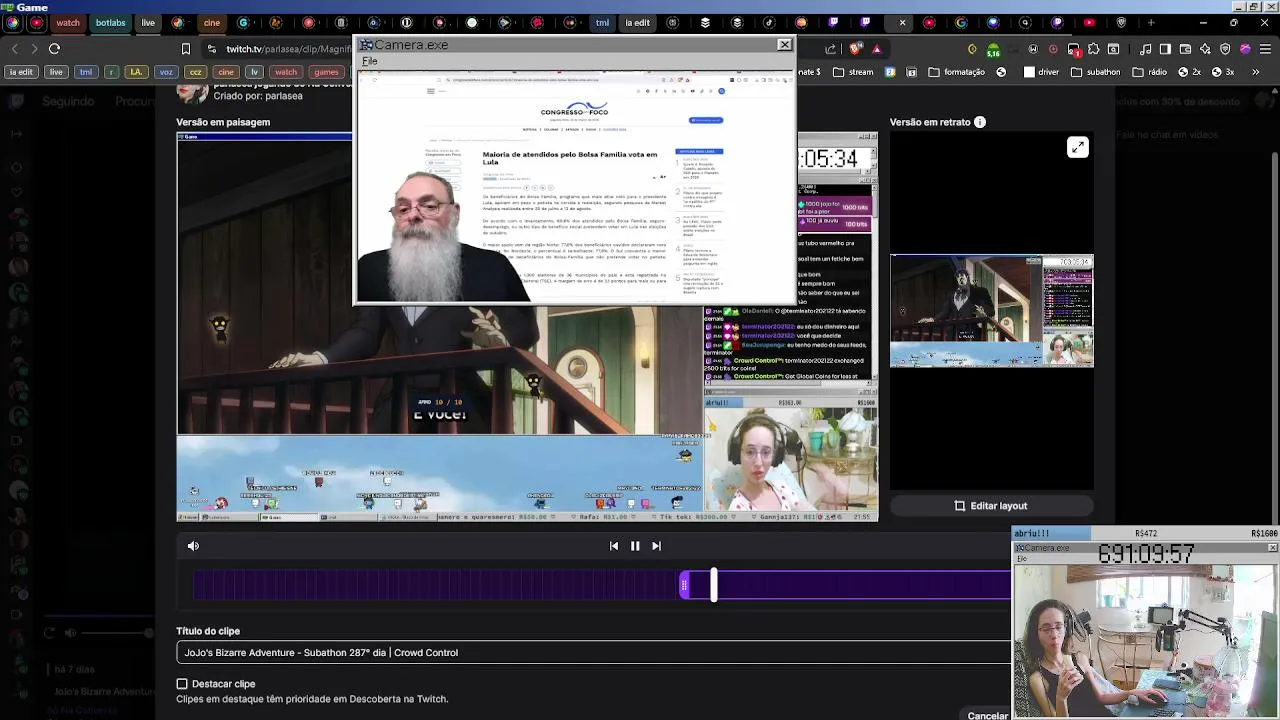Click the Editar layout button
Image resolution: width=1280 pixels, height=720 pixels.
point(990,506)
